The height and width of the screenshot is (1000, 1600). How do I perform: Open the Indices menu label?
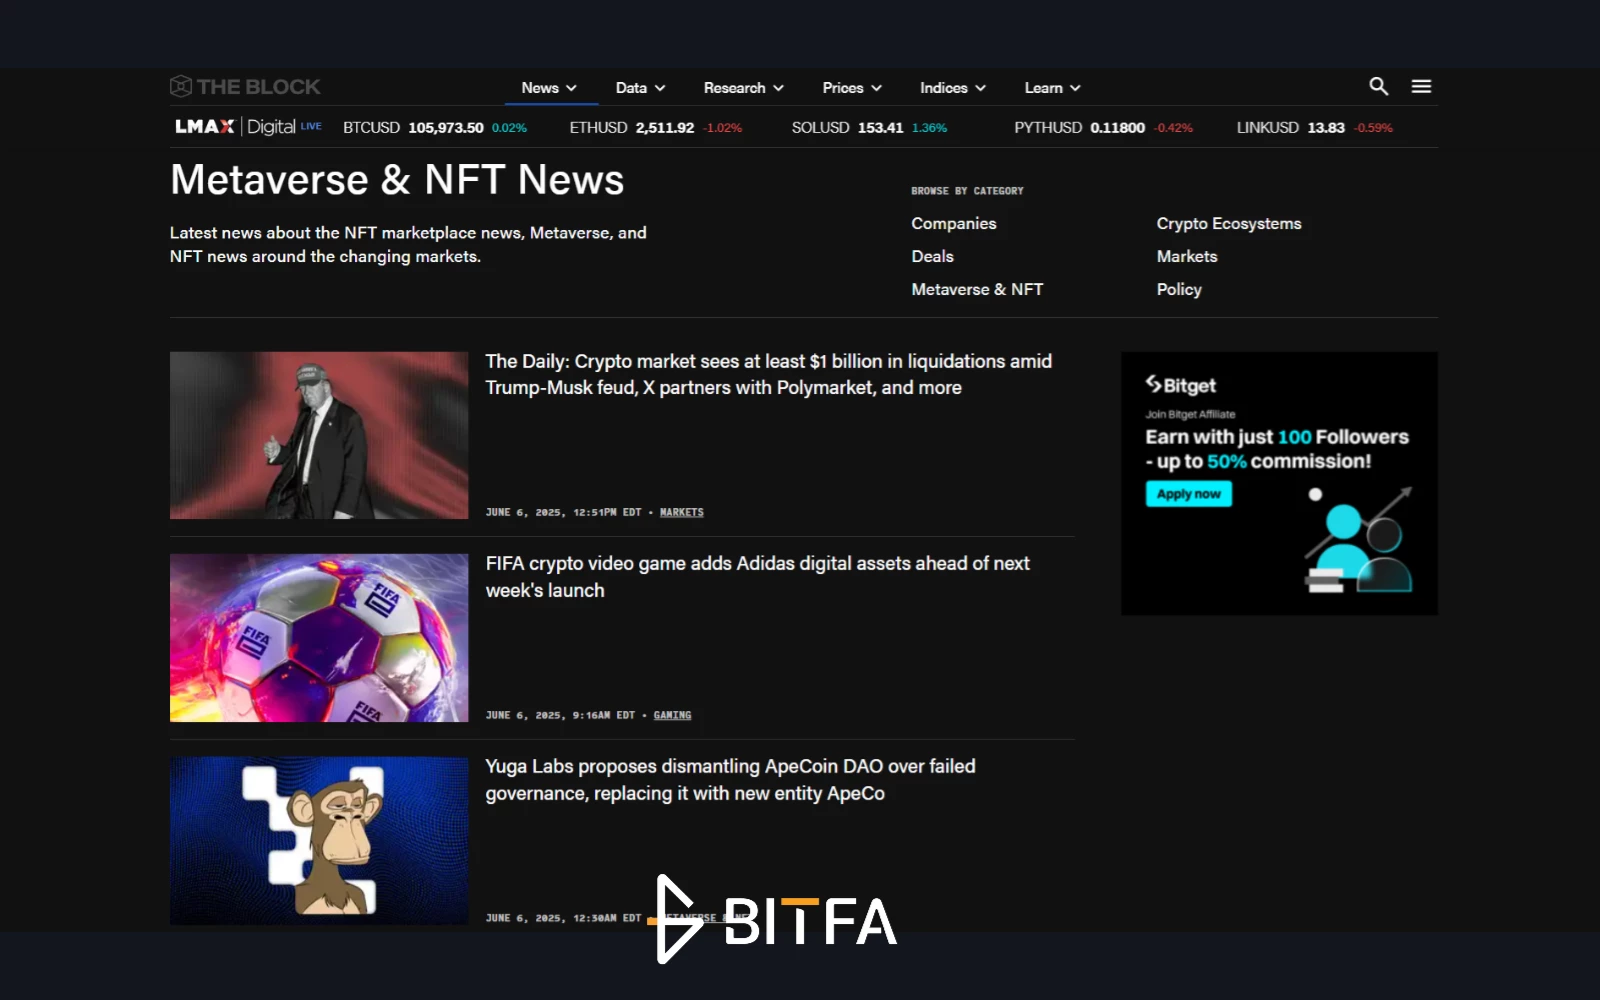pyautogui.click(x=944, y=88)
